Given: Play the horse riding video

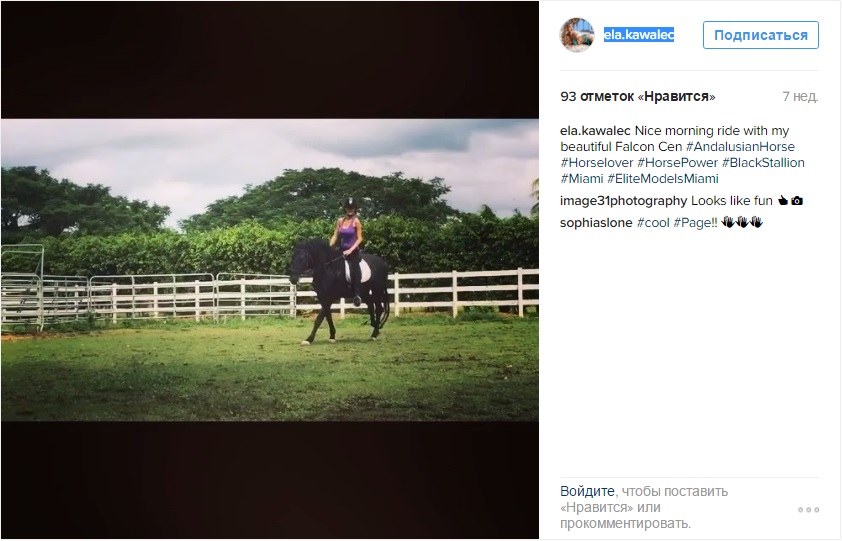Looking at the screenshot, I should 270,270.
